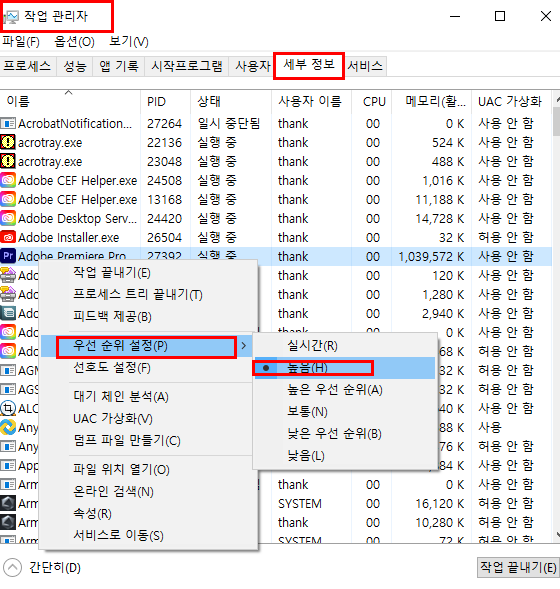Sort by the CPU column header
This screenshot has width=560, height=589.
372,101
